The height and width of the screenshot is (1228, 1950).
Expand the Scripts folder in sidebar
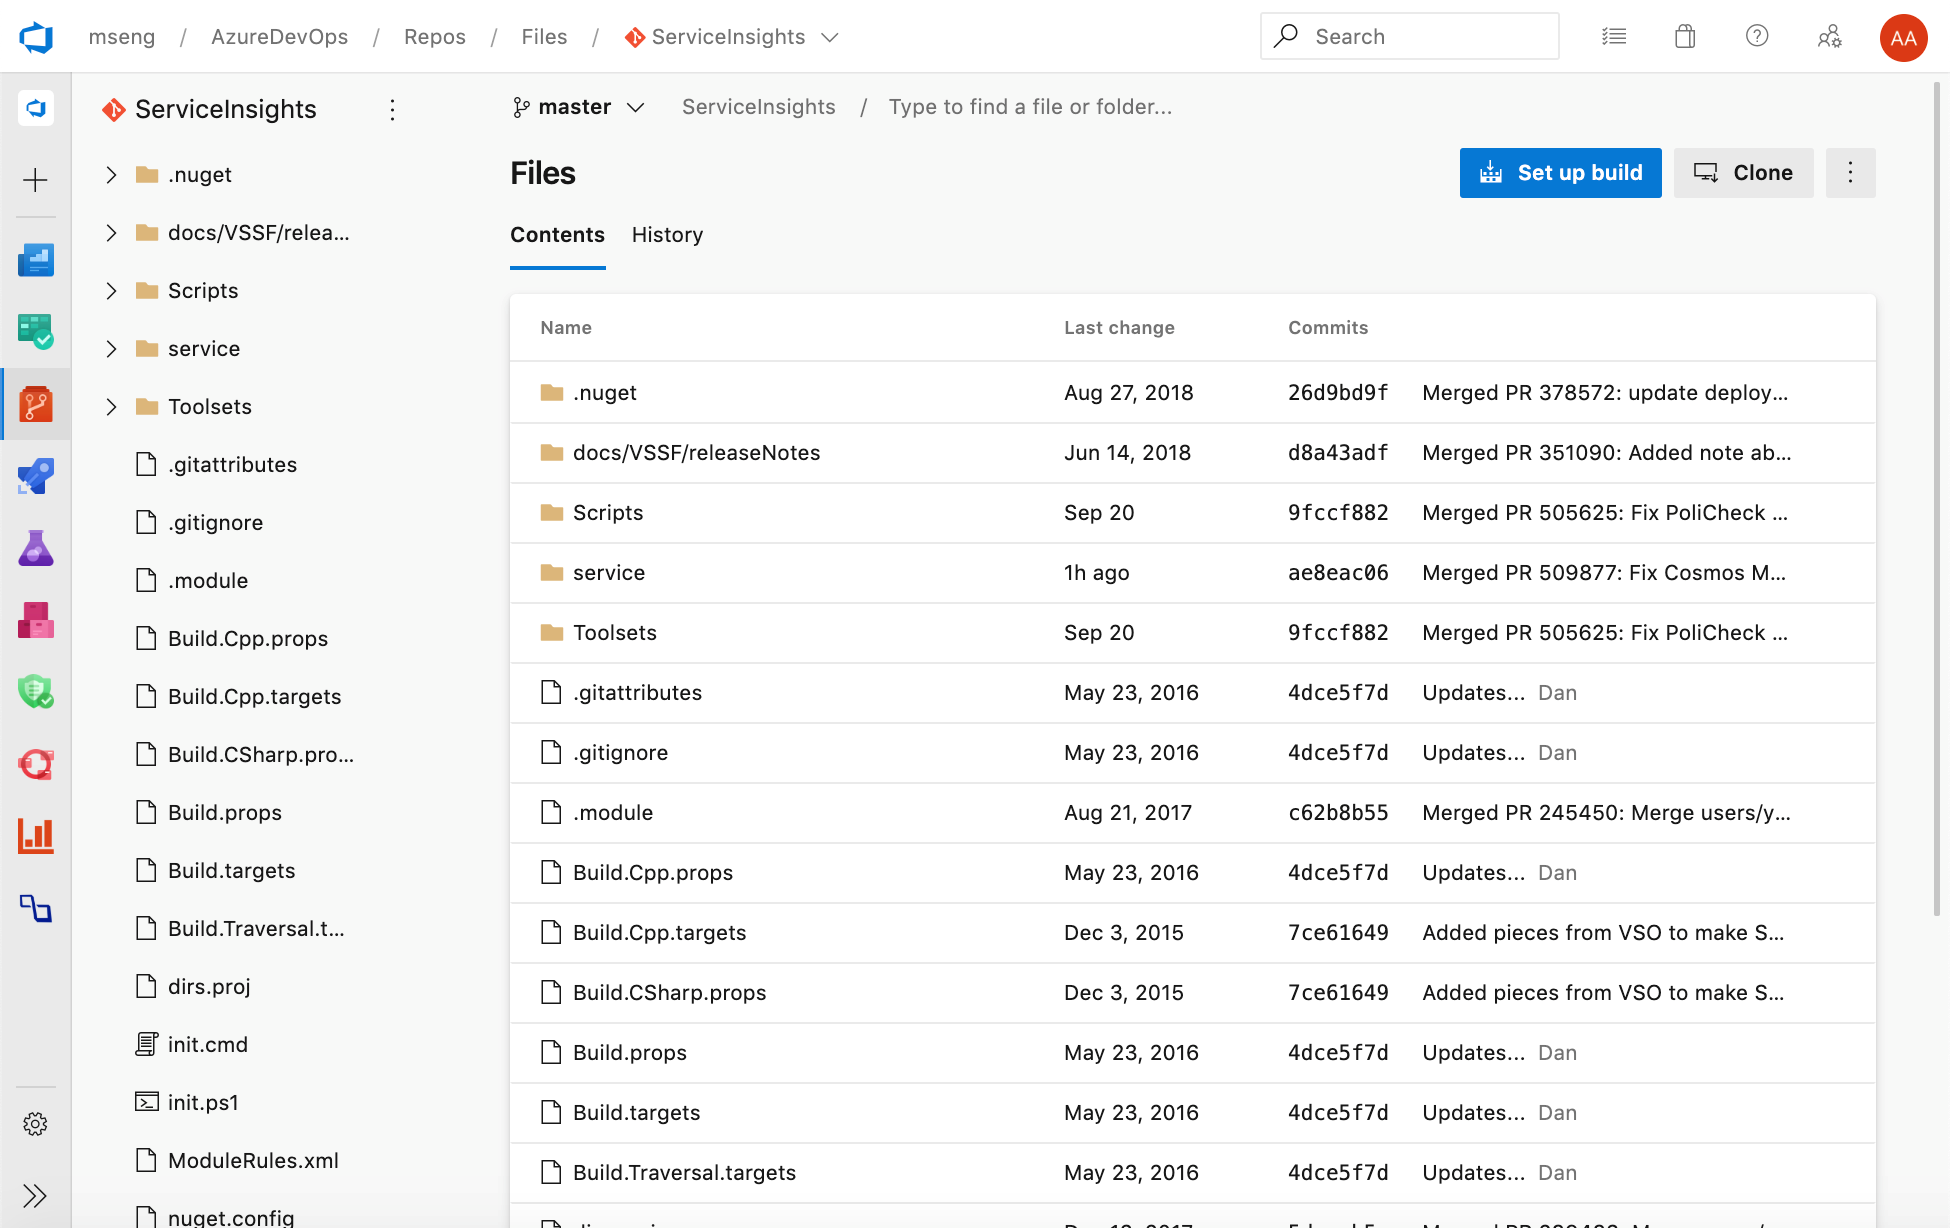(112, 290)
